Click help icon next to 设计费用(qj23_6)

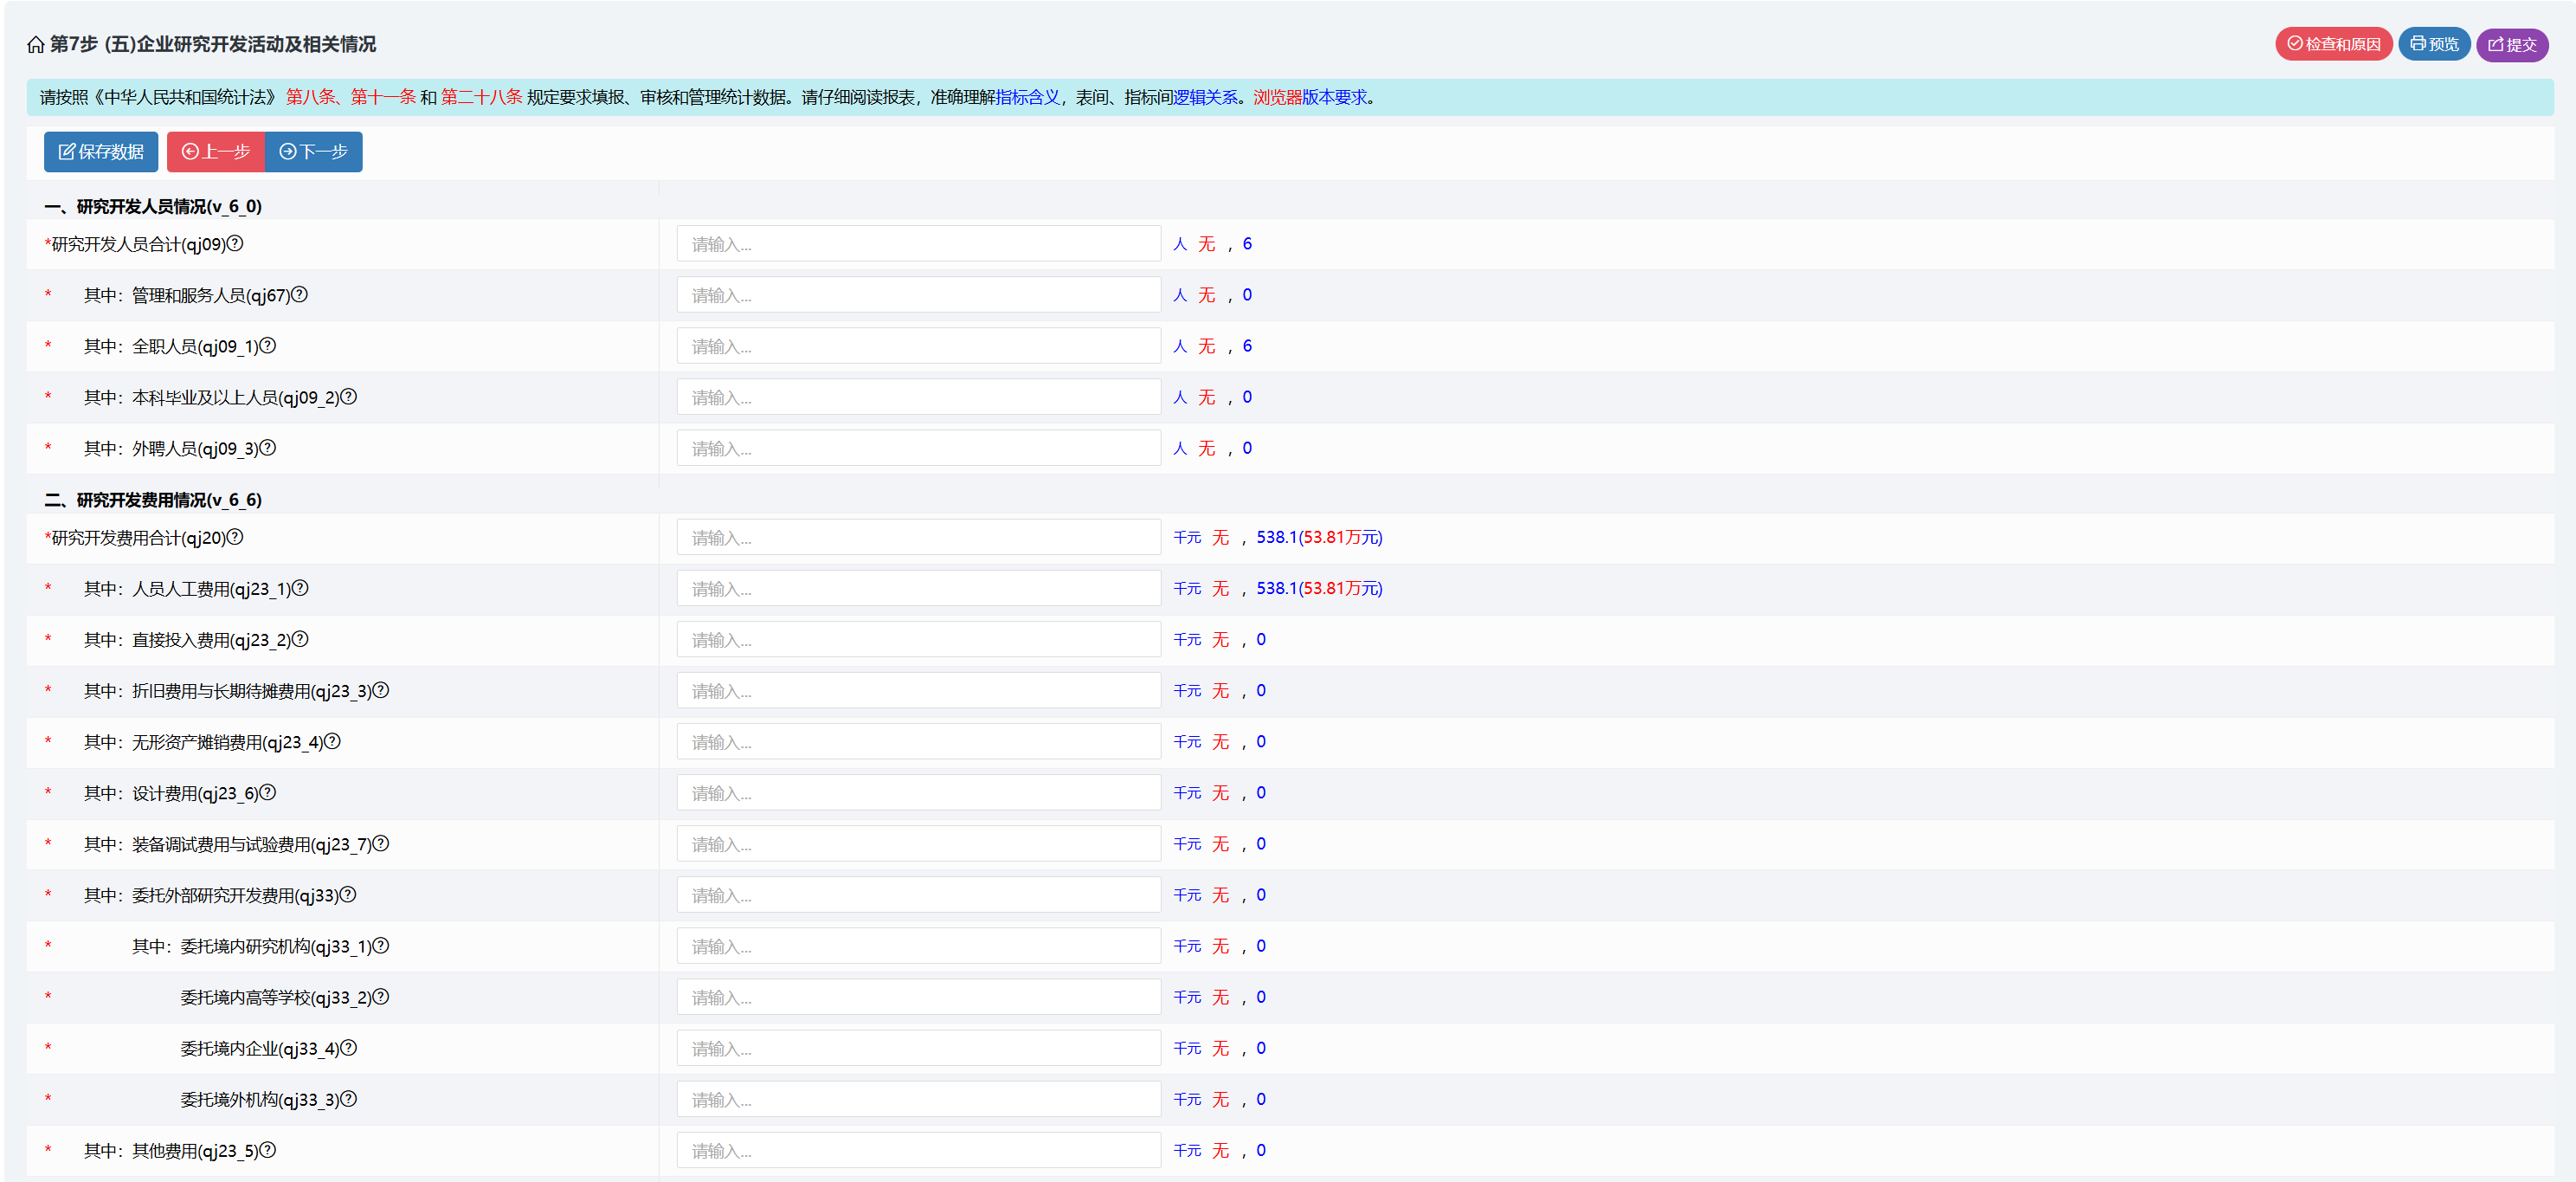tap(268, 792)
